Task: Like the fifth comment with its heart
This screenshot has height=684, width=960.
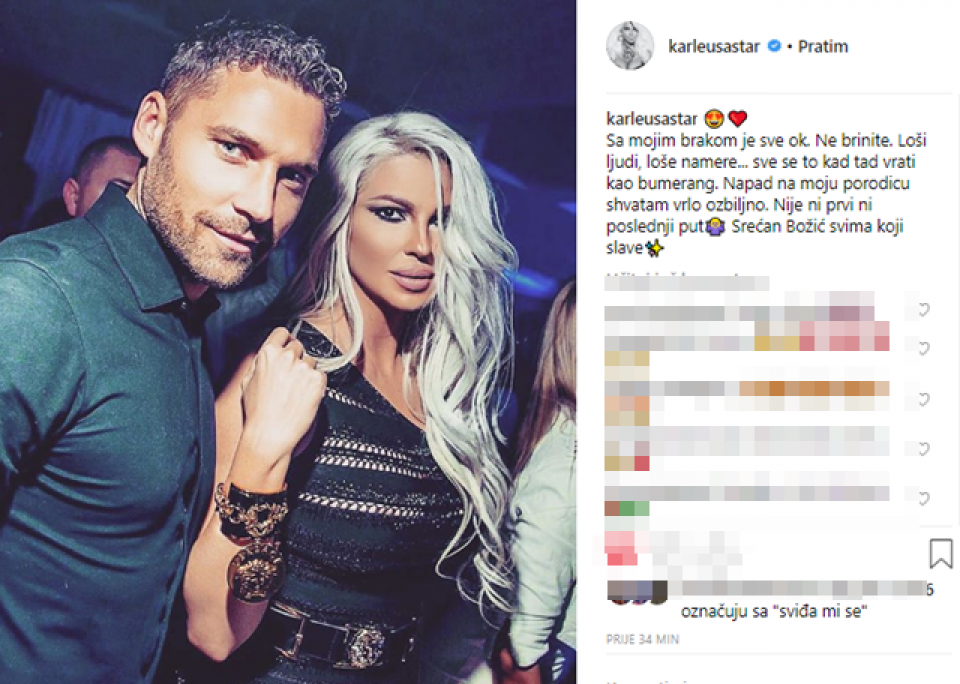Action: 923,498
